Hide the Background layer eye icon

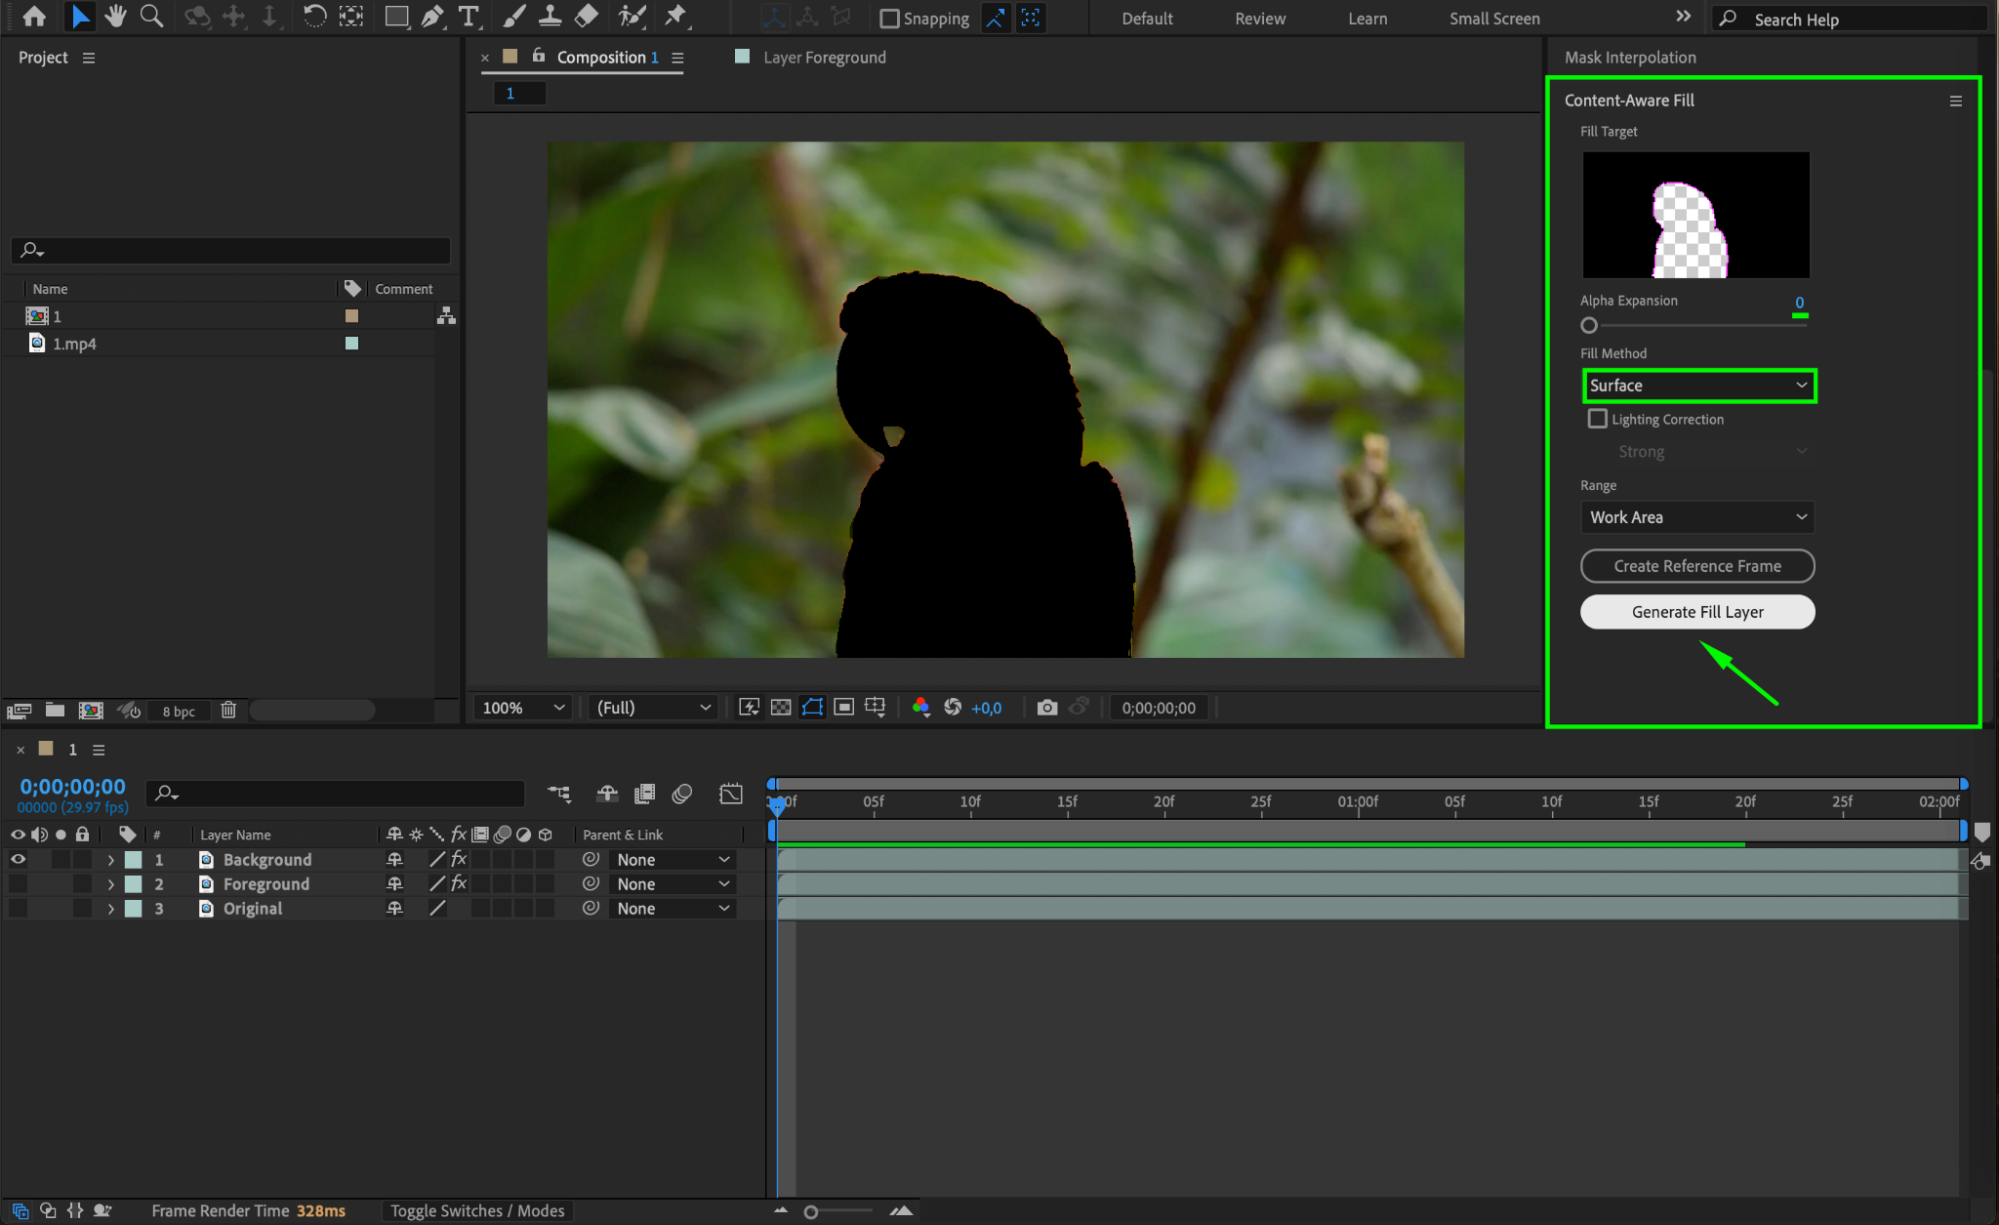18,859
